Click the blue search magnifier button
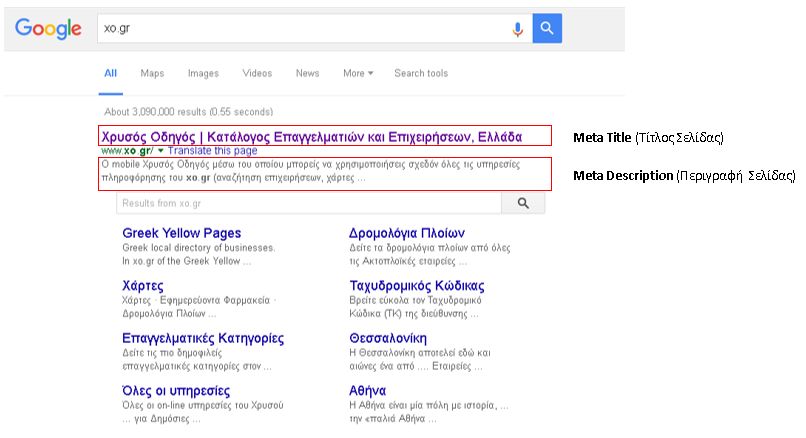This screenshot has height=438, width=806. point(547,28)
